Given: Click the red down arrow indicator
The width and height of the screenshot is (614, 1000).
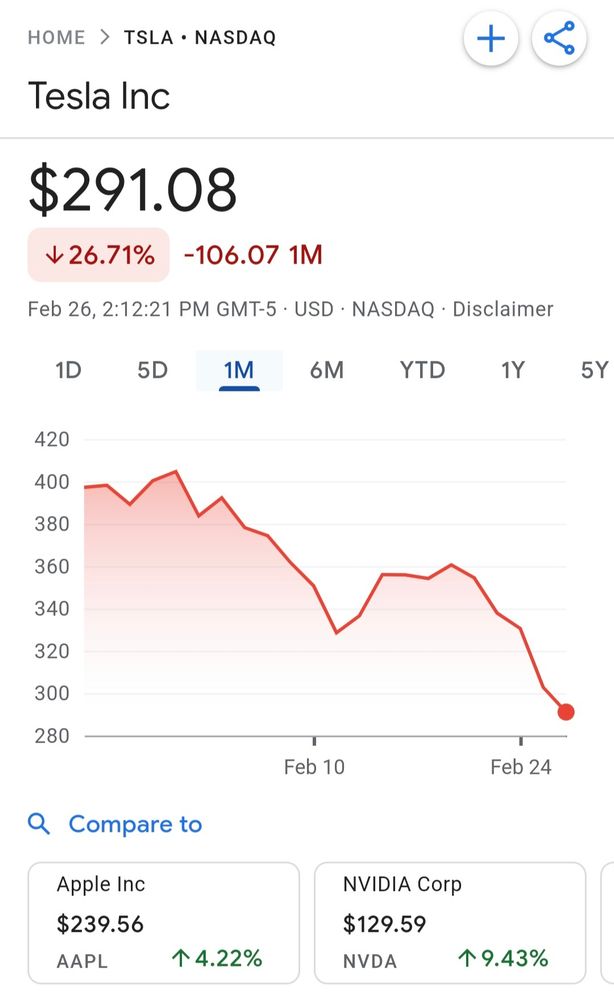Looking at the screenshot, I should click(x=53, y=255).
